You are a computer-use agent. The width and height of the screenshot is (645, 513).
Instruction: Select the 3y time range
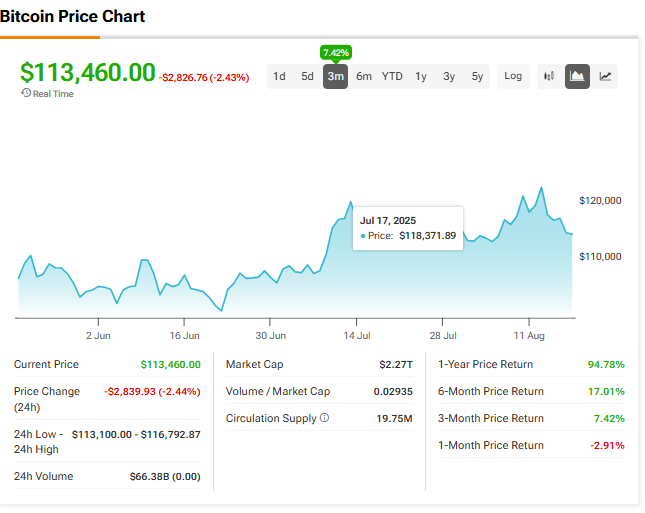449,76
